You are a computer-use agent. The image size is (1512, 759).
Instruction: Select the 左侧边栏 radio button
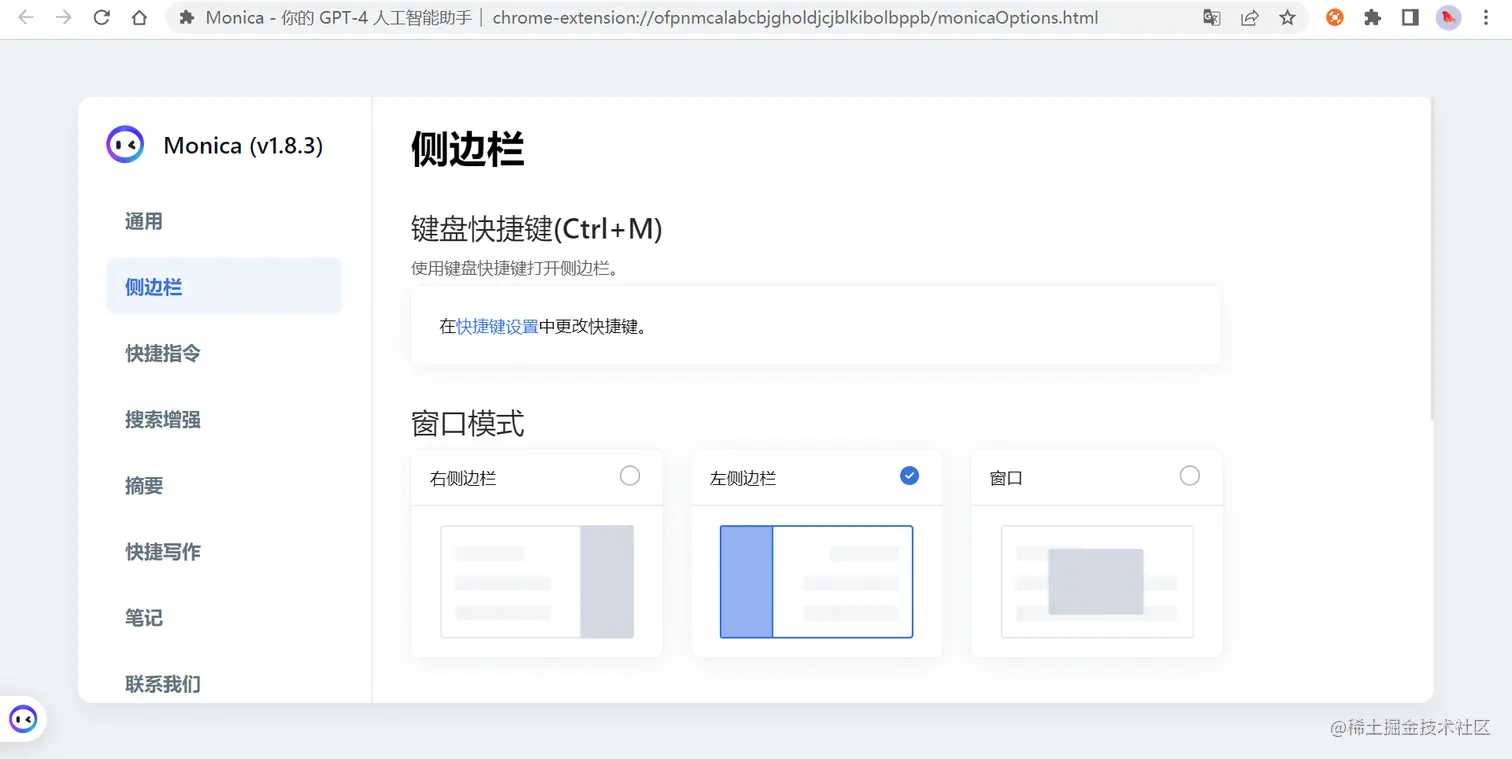[909, 476]
